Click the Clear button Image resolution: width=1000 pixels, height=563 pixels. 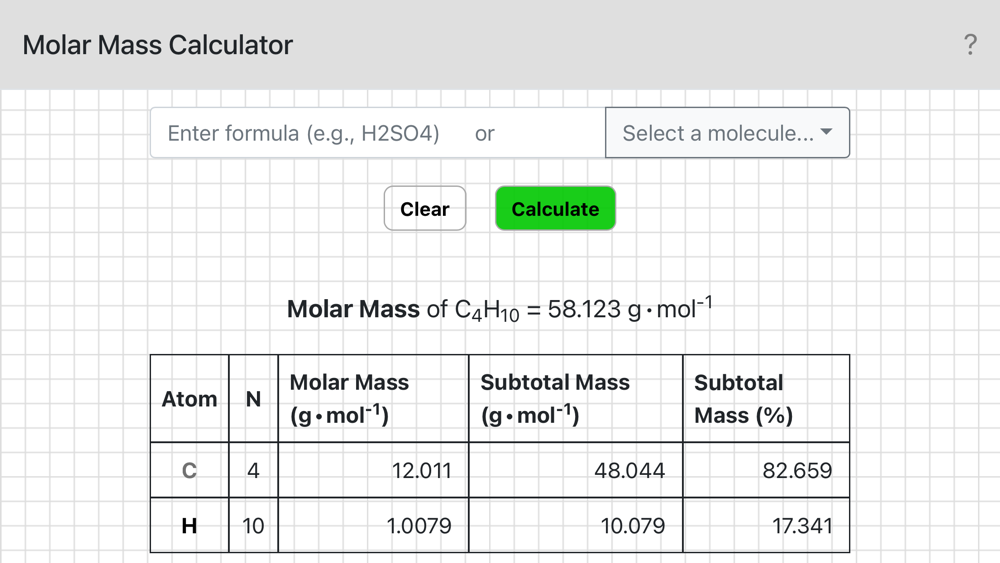(425, 208)
